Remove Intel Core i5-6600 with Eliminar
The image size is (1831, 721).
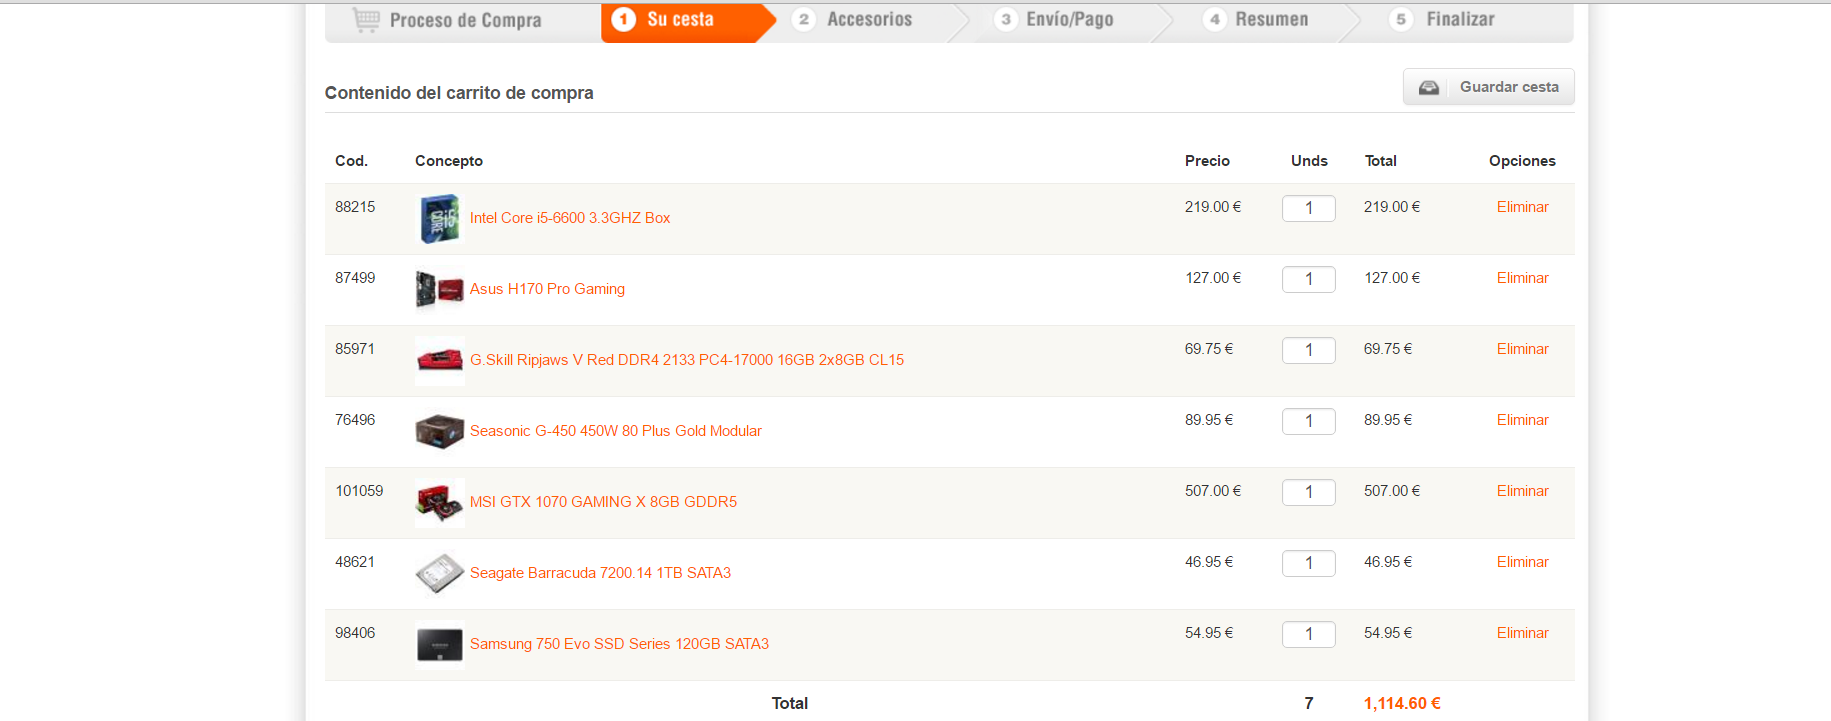coord(1522,207)
